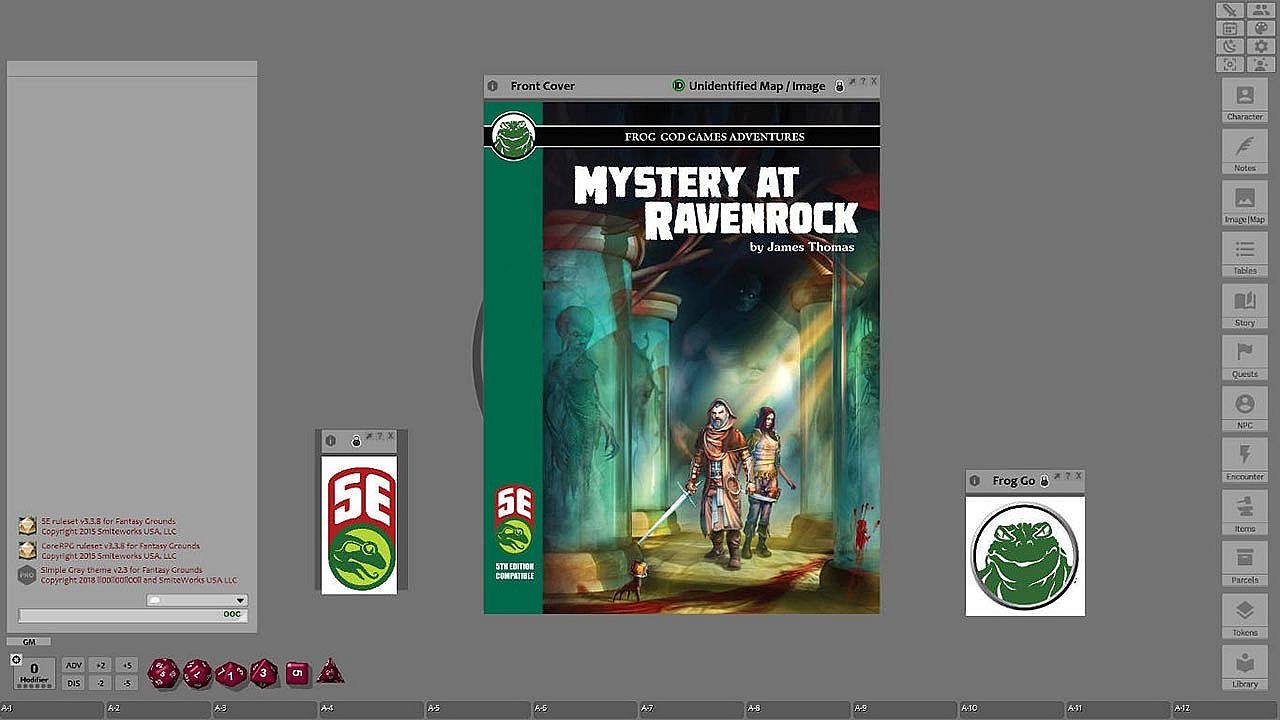Screen dimensions: 1280x720
Task: Toggle the lock on Front Cover window
Action: click(839, 86)
